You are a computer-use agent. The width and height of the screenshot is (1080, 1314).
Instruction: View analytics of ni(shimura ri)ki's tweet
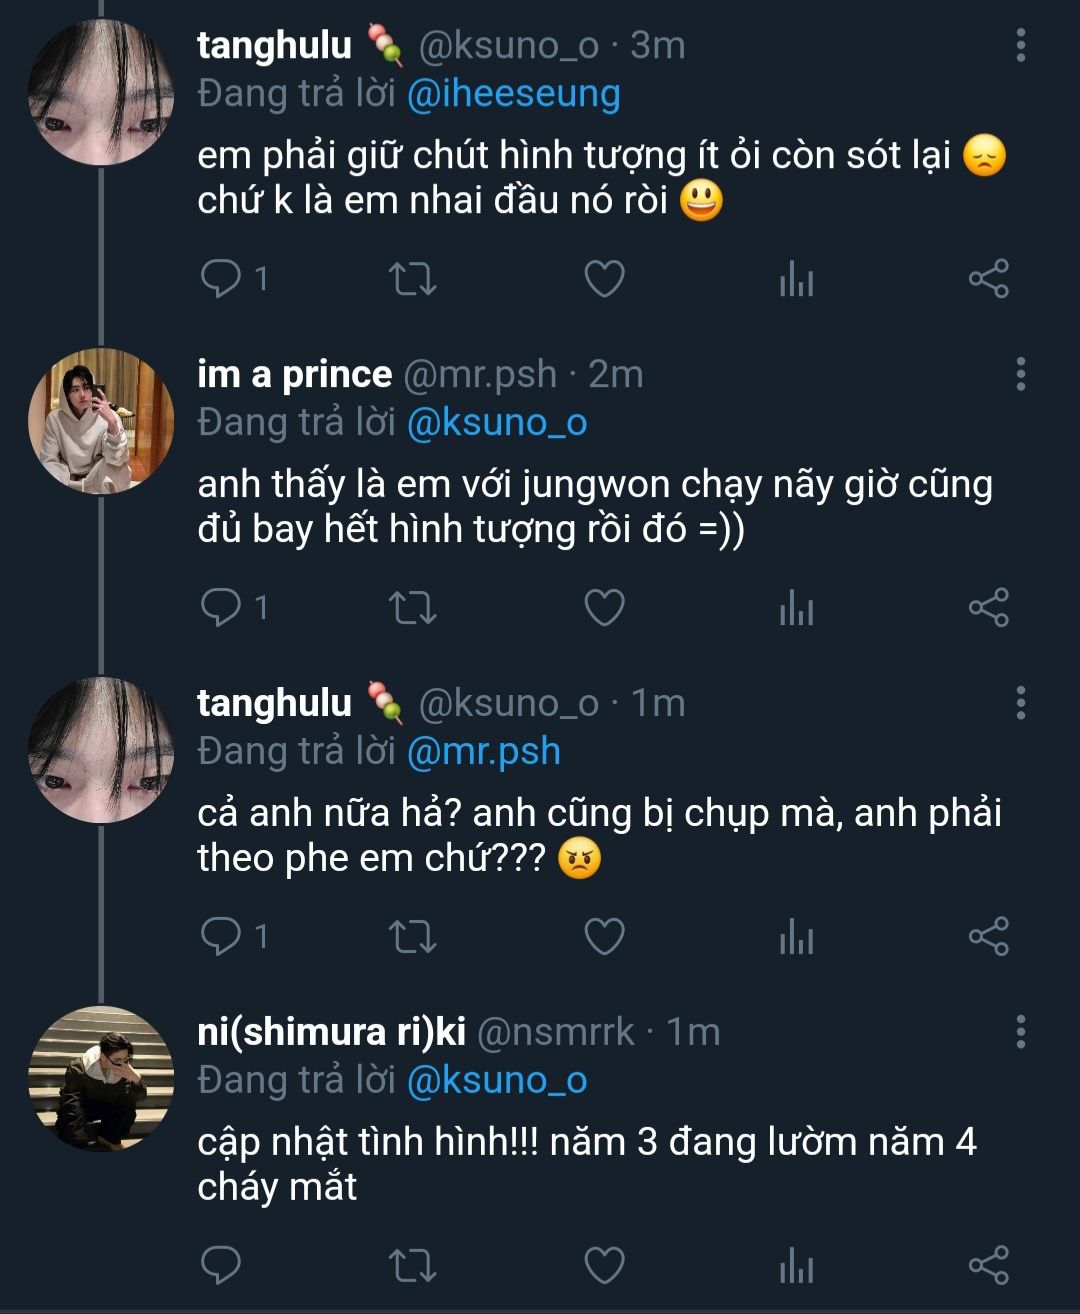click(x=796, y=1266)
